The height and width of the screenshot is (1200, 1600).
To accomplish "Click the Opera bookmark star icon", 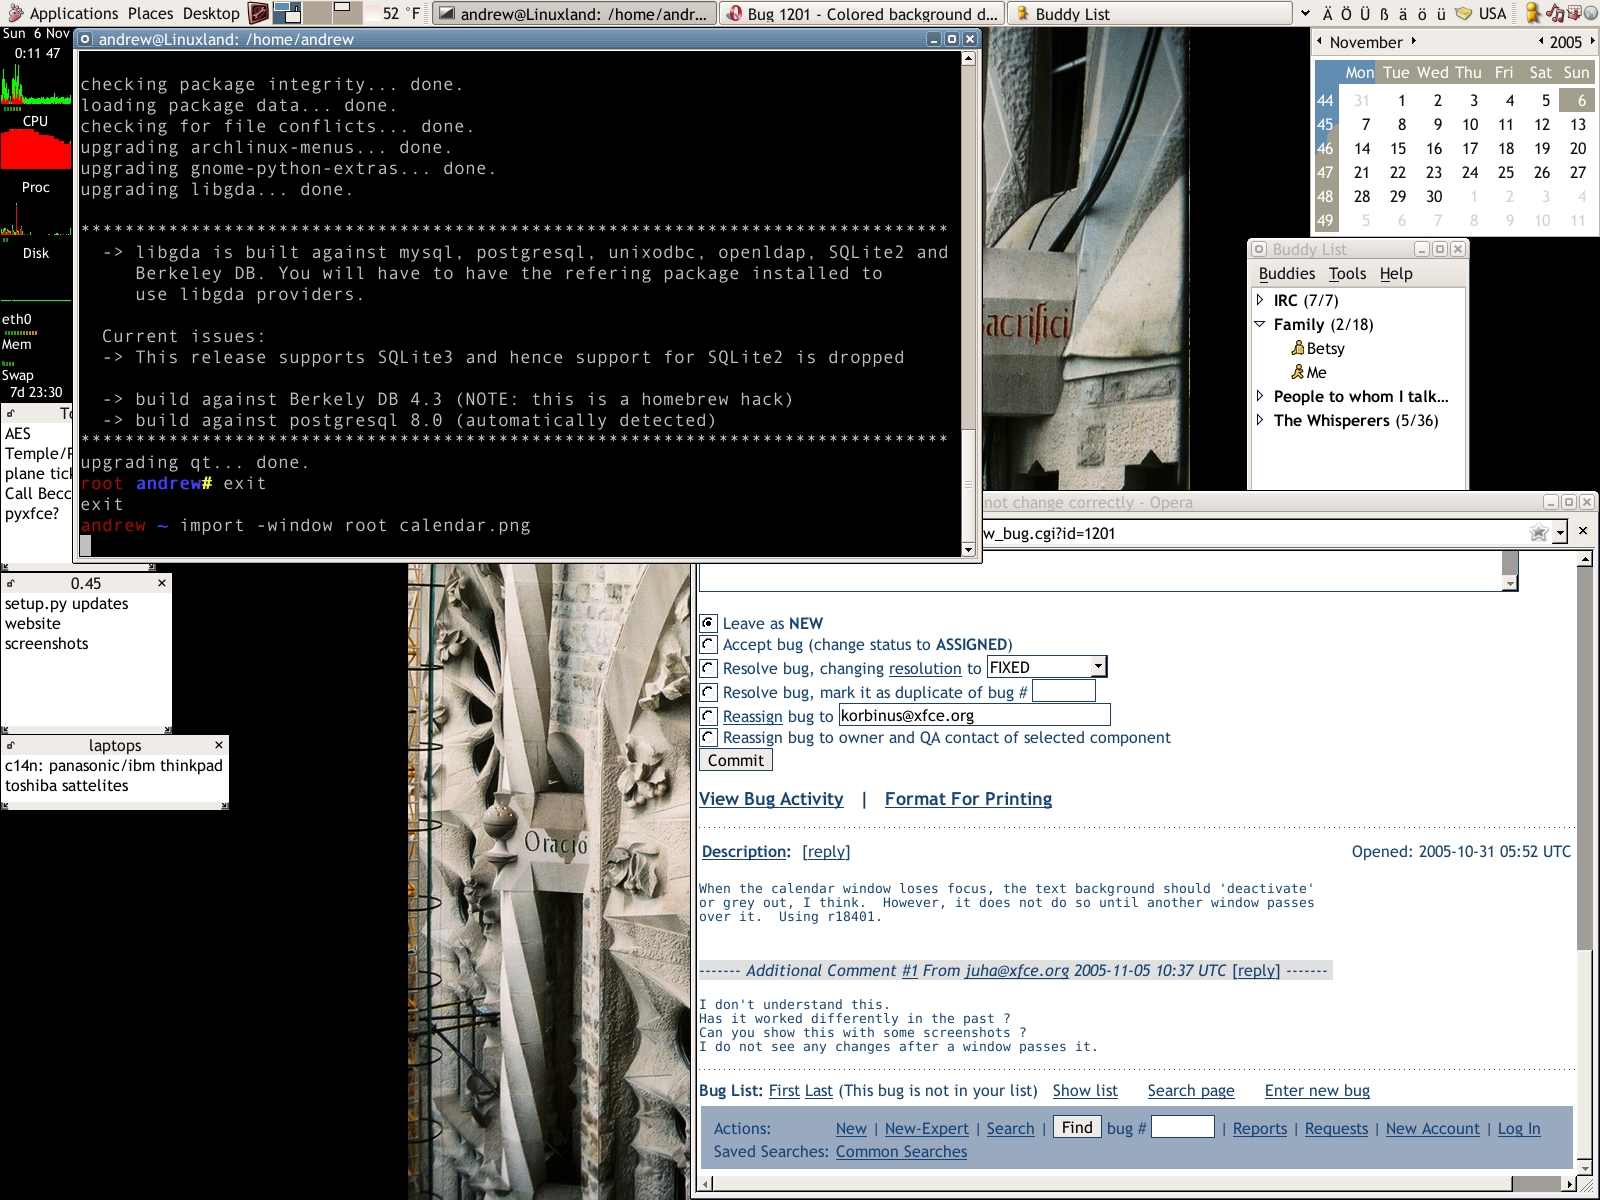I will pyautogui.click(x=1538, y=533).
